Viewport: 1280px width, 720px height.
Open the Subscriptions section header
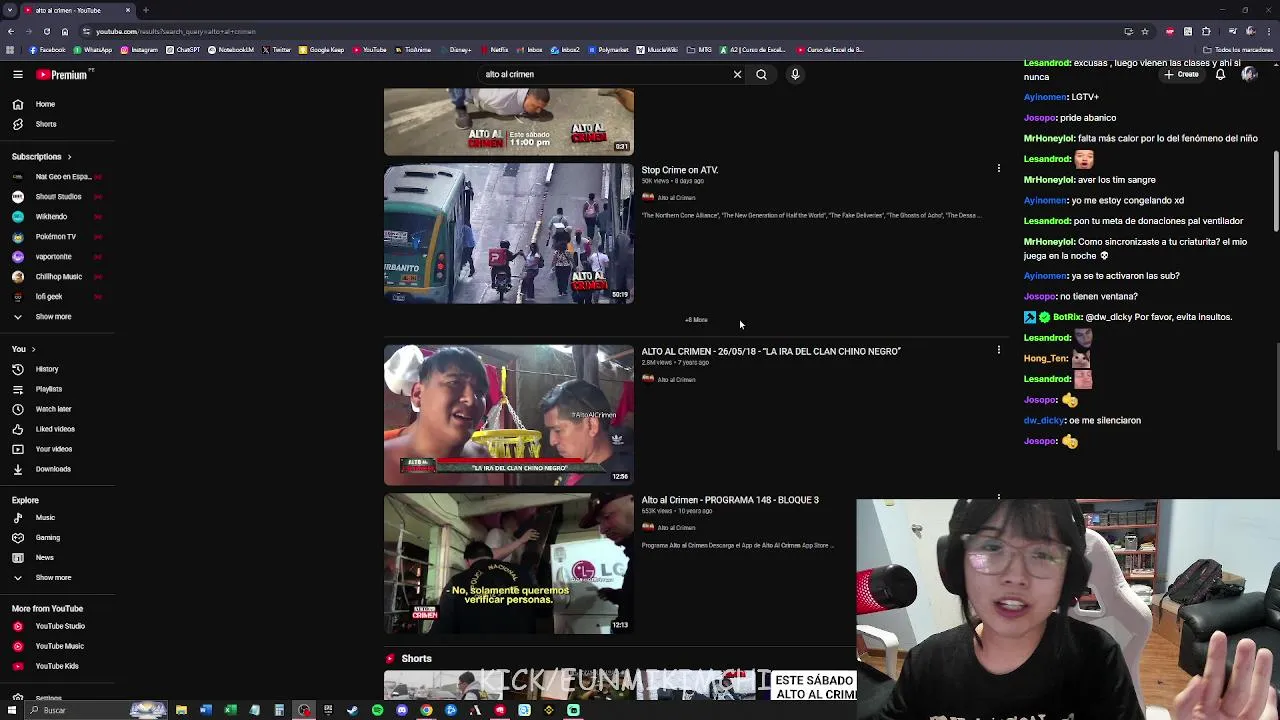(42, 156)
